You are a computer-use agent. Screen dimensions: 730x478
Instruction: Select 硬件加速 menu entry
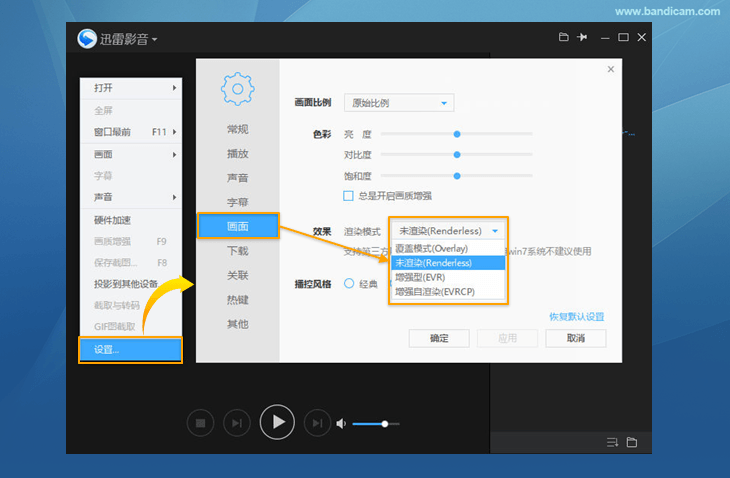coord(131,220)
